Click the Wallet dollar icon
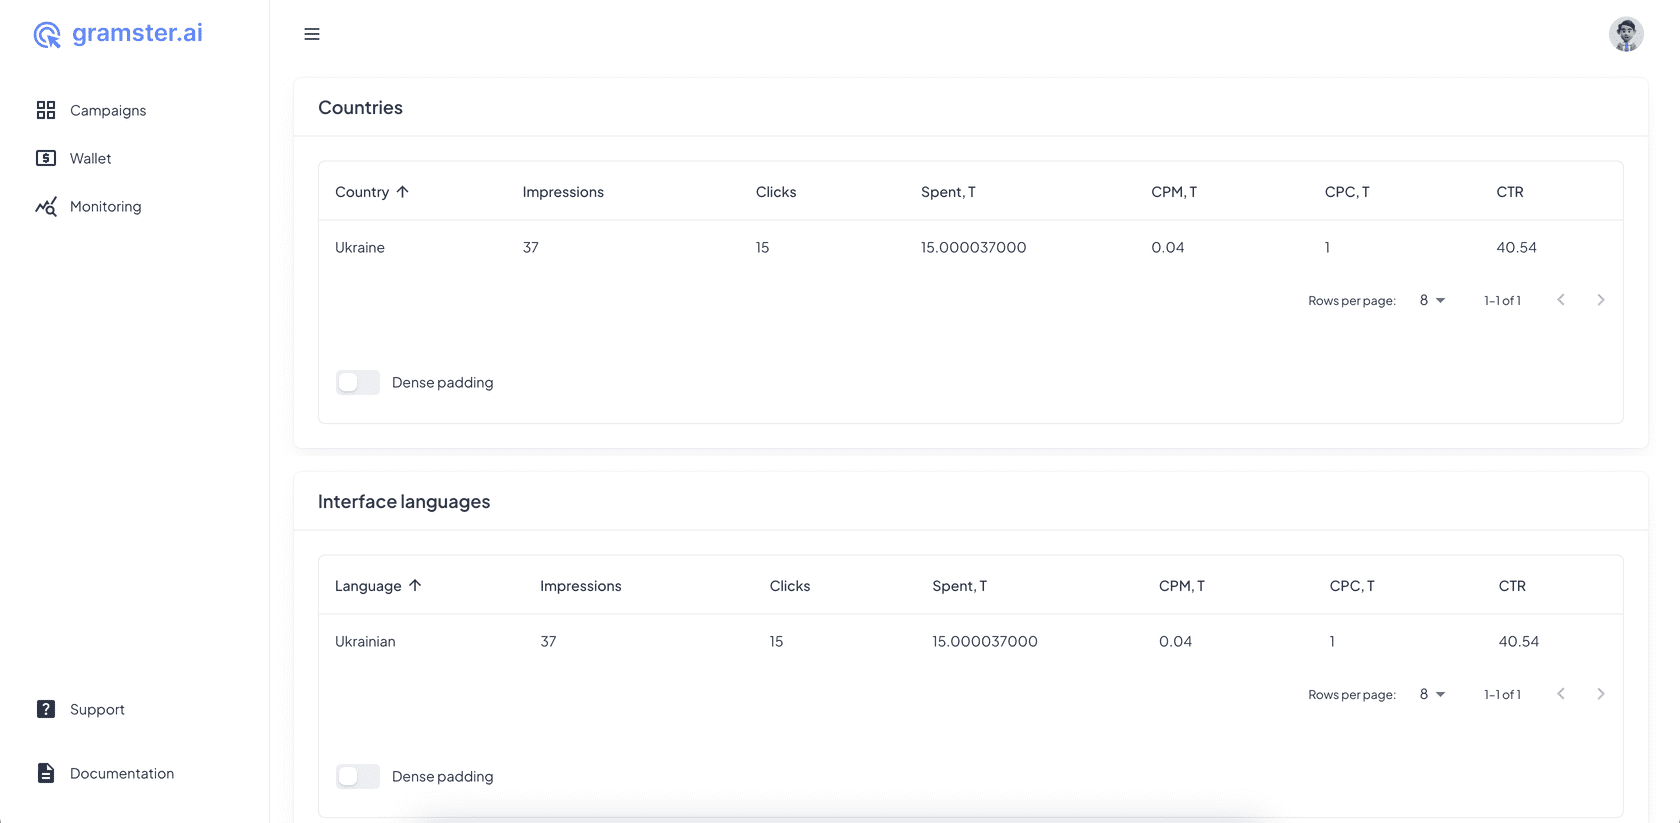This screenshot has width=1680, height=823. [46, 158]
